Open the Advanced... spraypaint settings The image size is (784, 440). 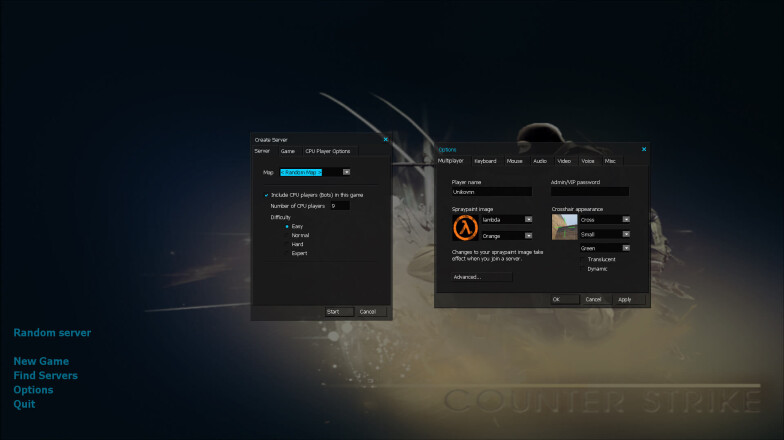tap(482, 277)
